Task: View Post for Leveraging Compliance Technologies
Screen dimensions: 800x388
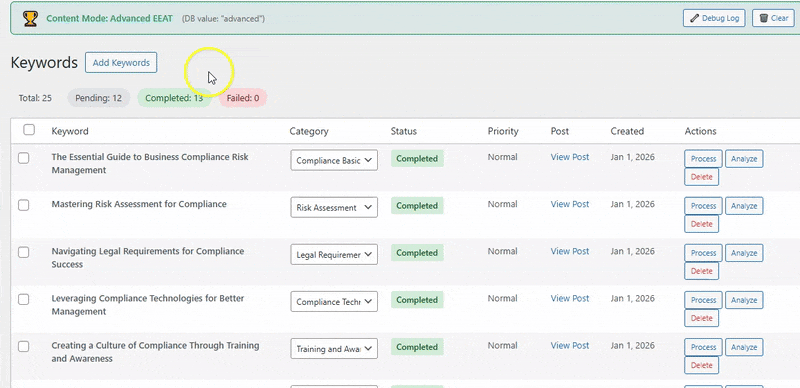Action: pyautogui.click(x=570, y=298)
